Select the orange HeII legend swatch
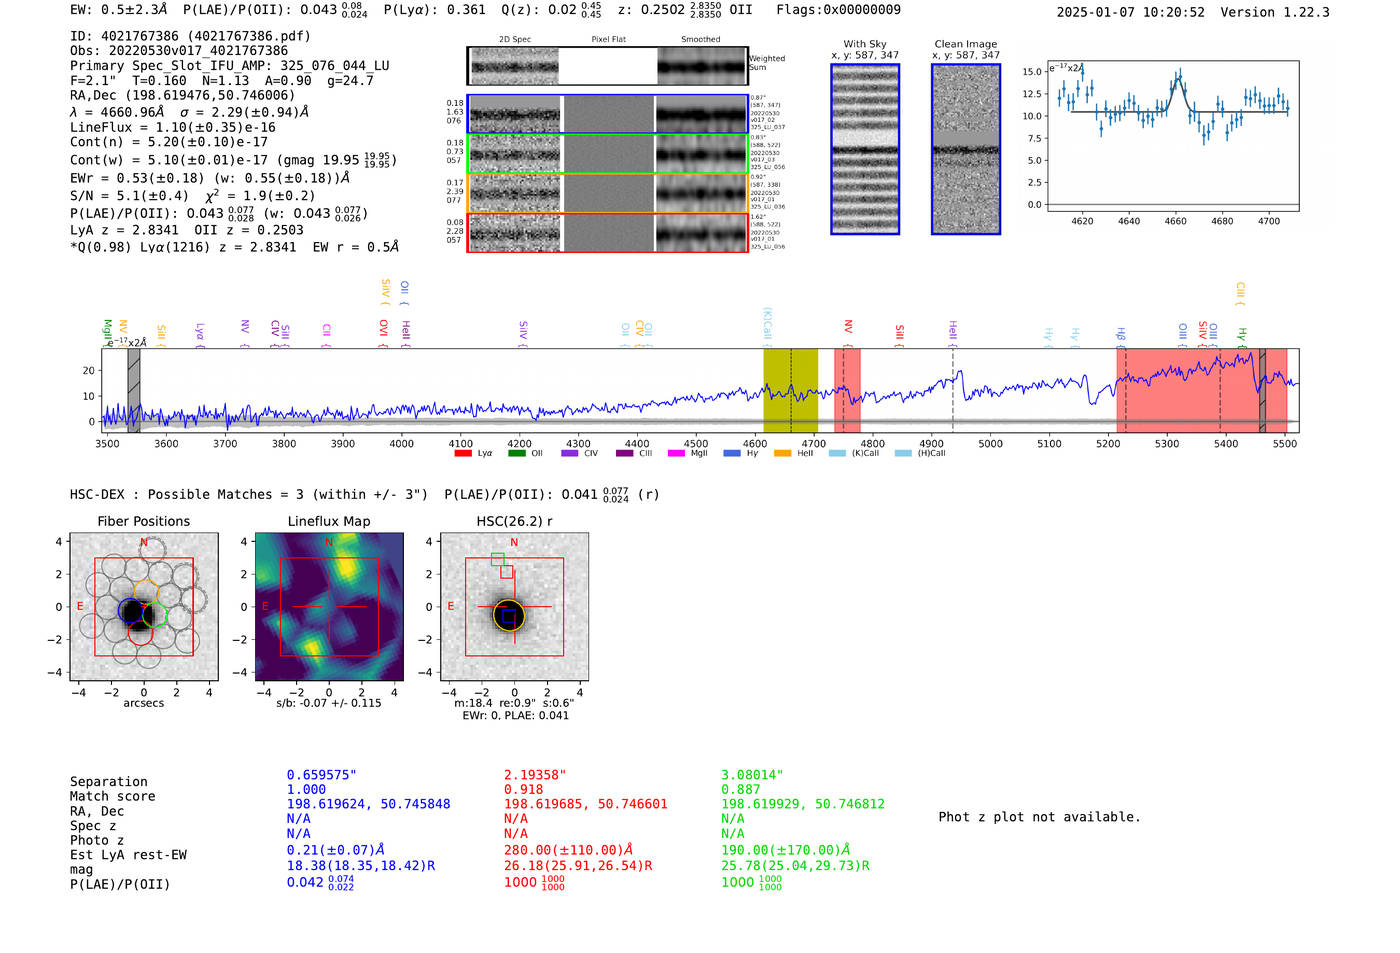1400x953 pixels. point(782,453)
